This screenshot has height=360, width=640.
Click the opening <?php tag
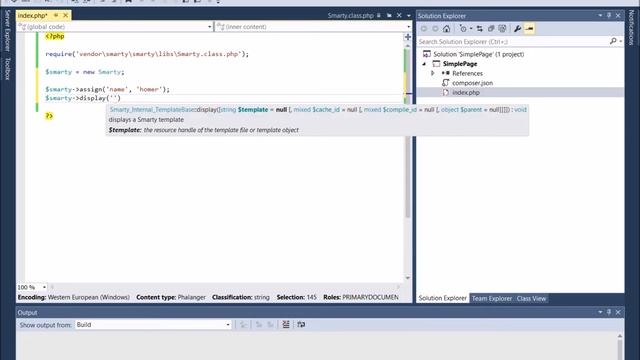(55, 36)
